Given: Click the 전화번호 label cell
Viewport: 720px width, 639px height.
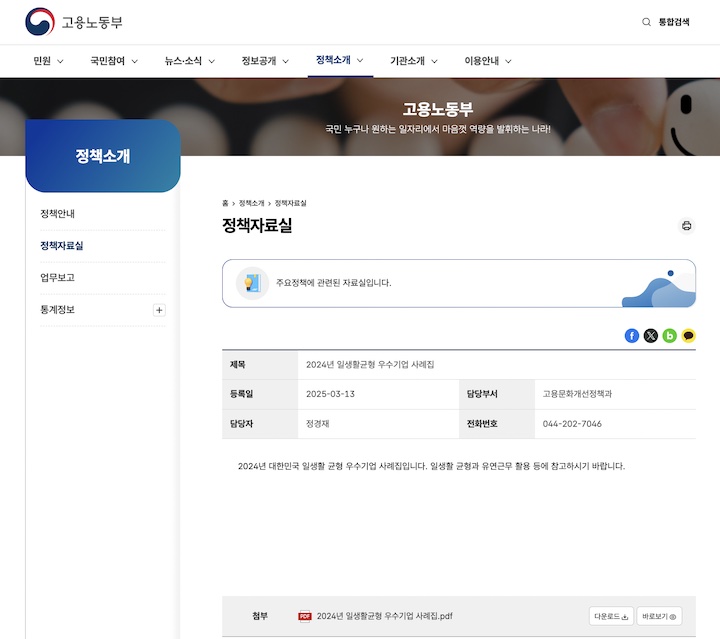Looking at the screenshot, I should coord(497,424).
